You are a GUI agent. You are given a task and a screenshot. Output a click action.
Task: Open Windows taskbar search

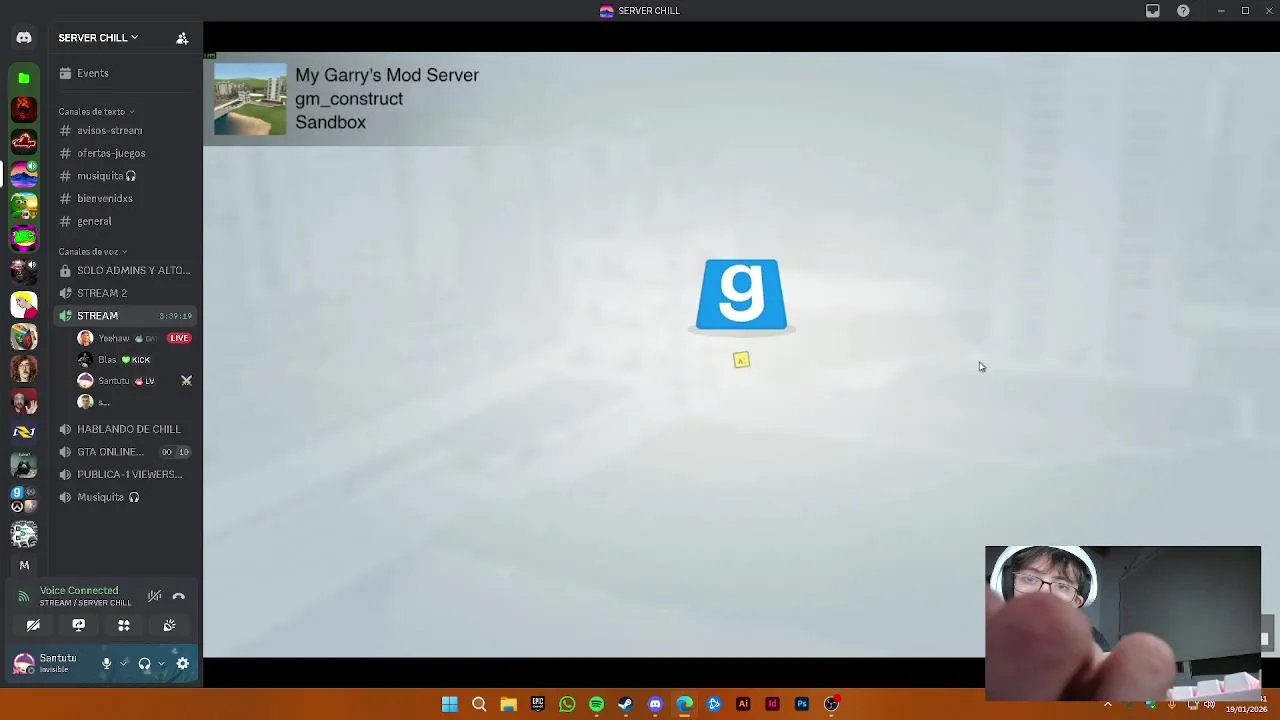pos(479,704)
